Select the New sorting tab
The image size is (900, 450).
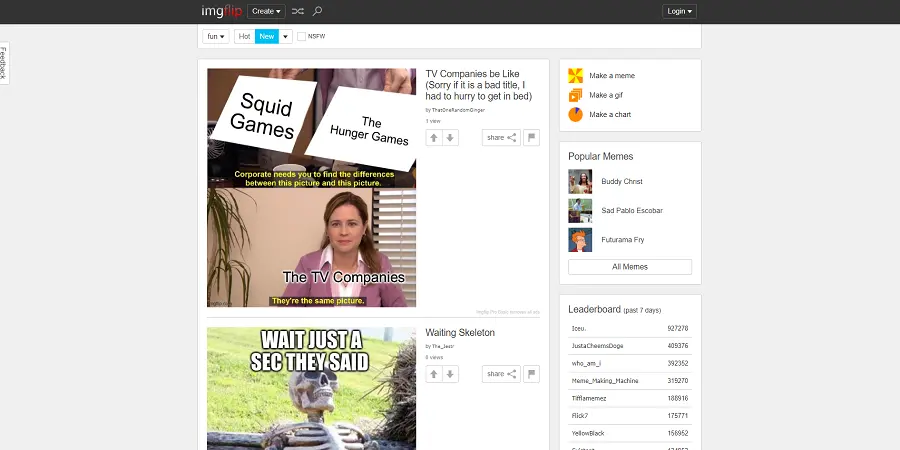tap(266, 37)
